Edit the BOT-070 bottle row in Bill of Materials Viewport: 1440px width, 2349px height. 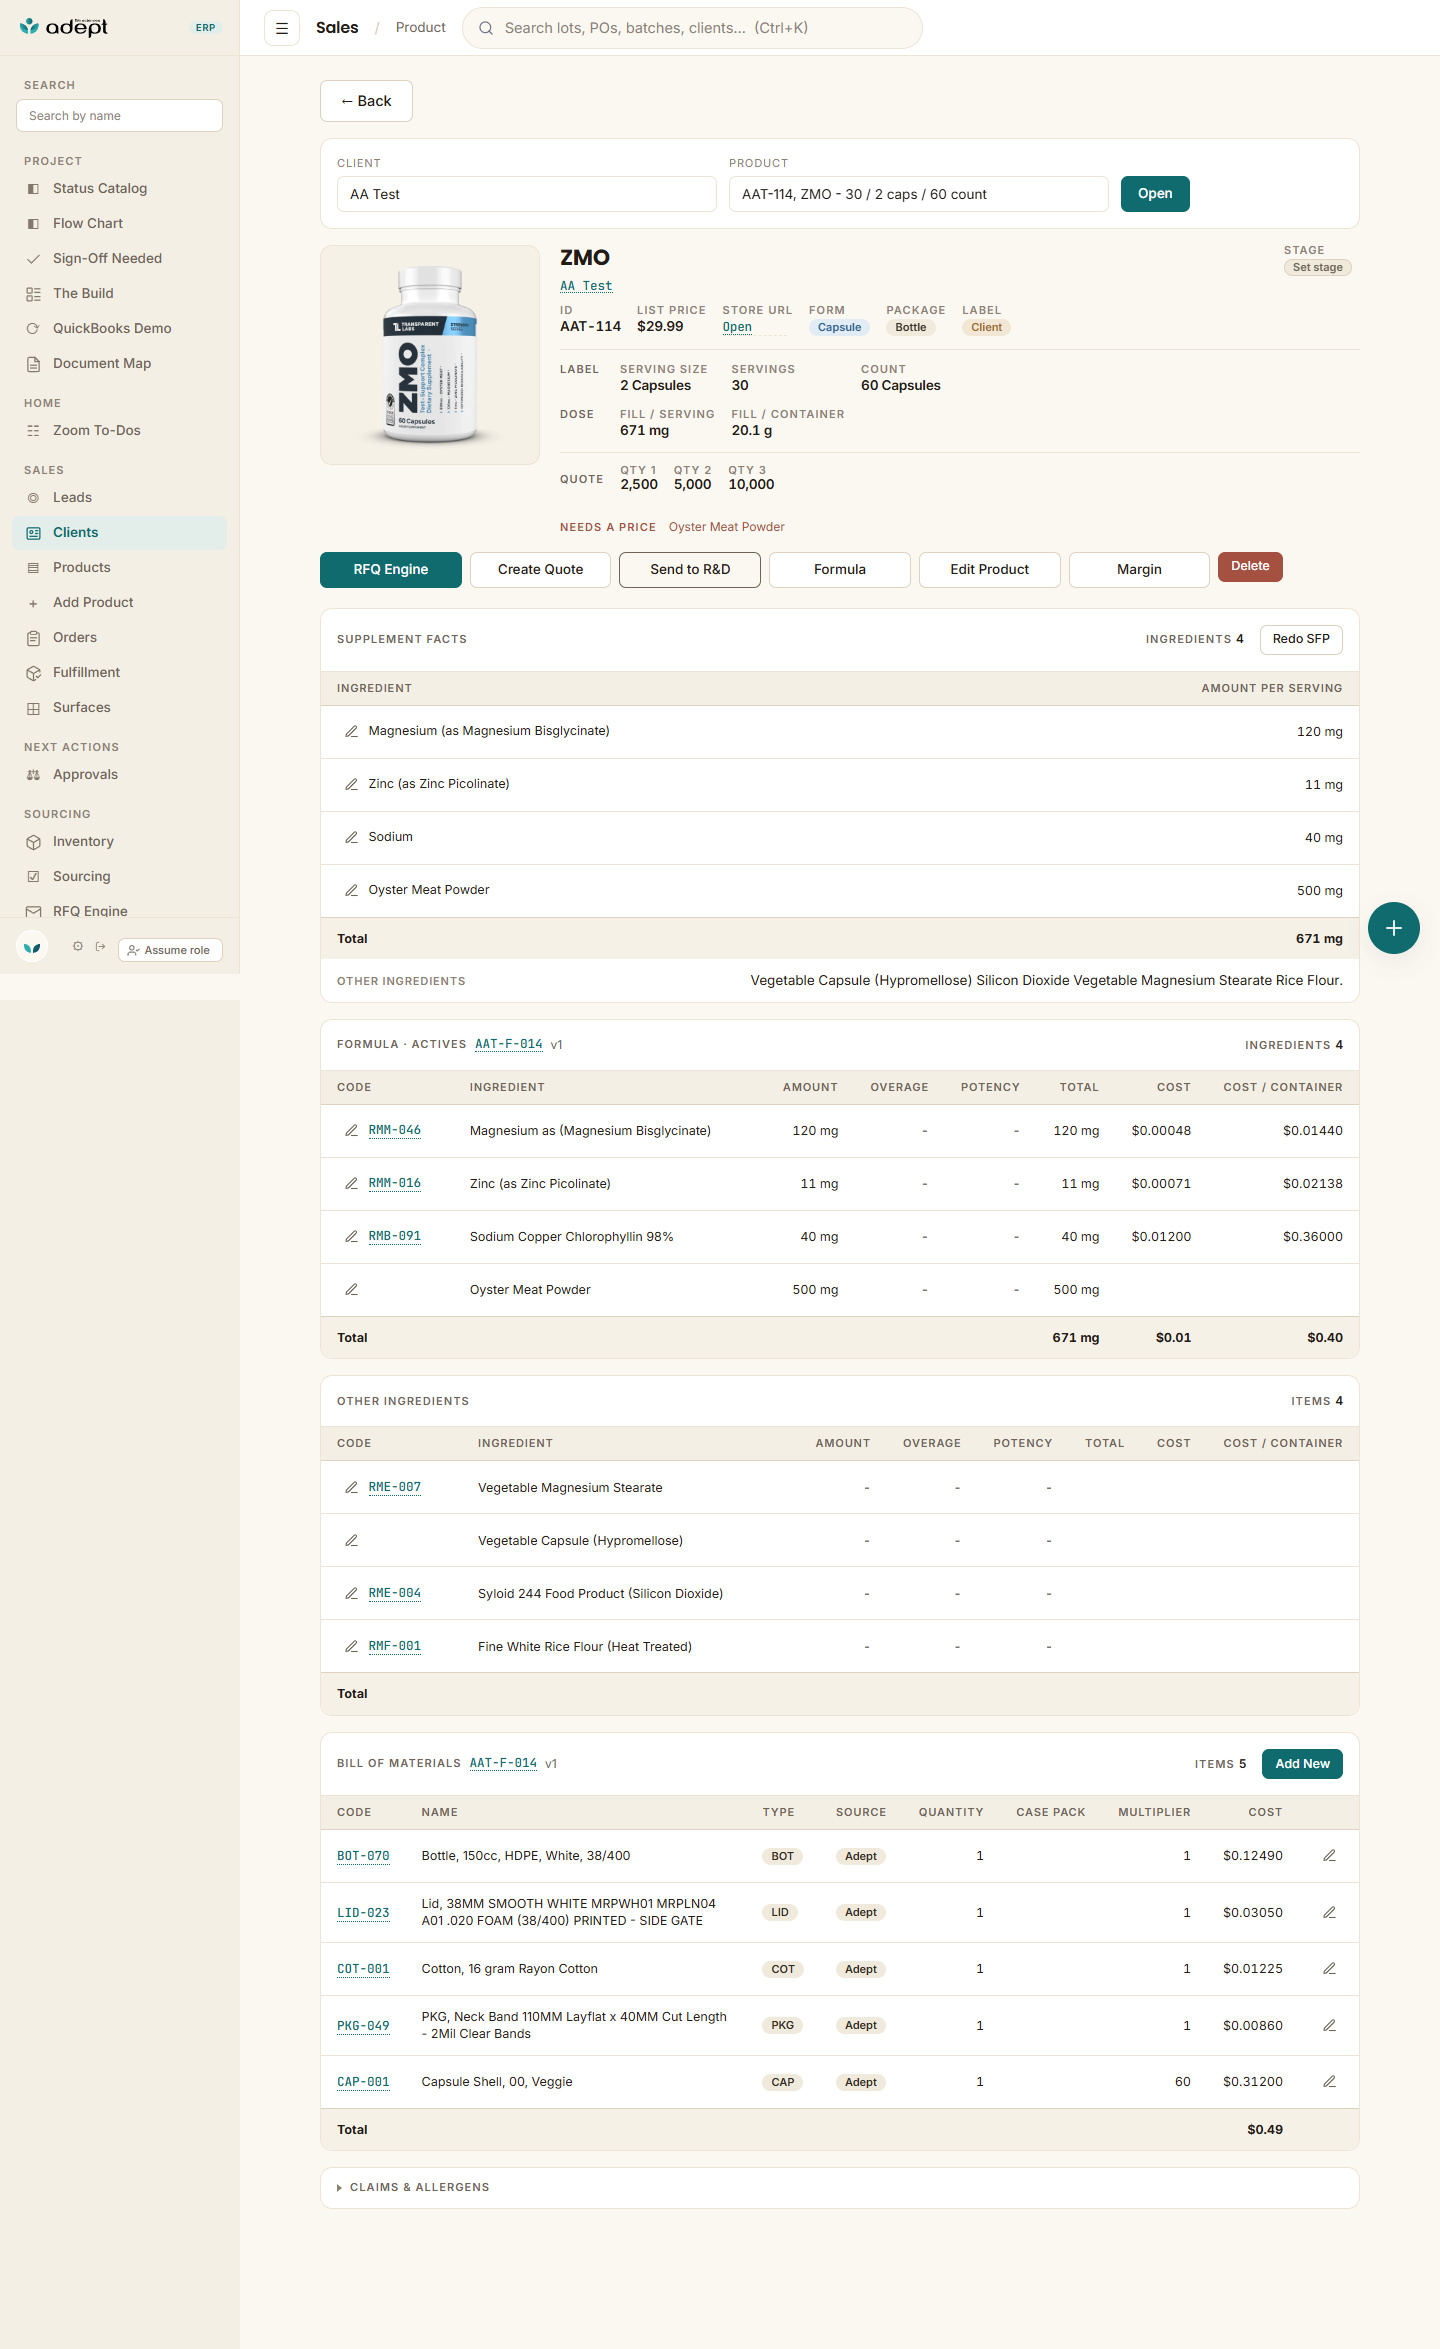tap(1329, 1856)
